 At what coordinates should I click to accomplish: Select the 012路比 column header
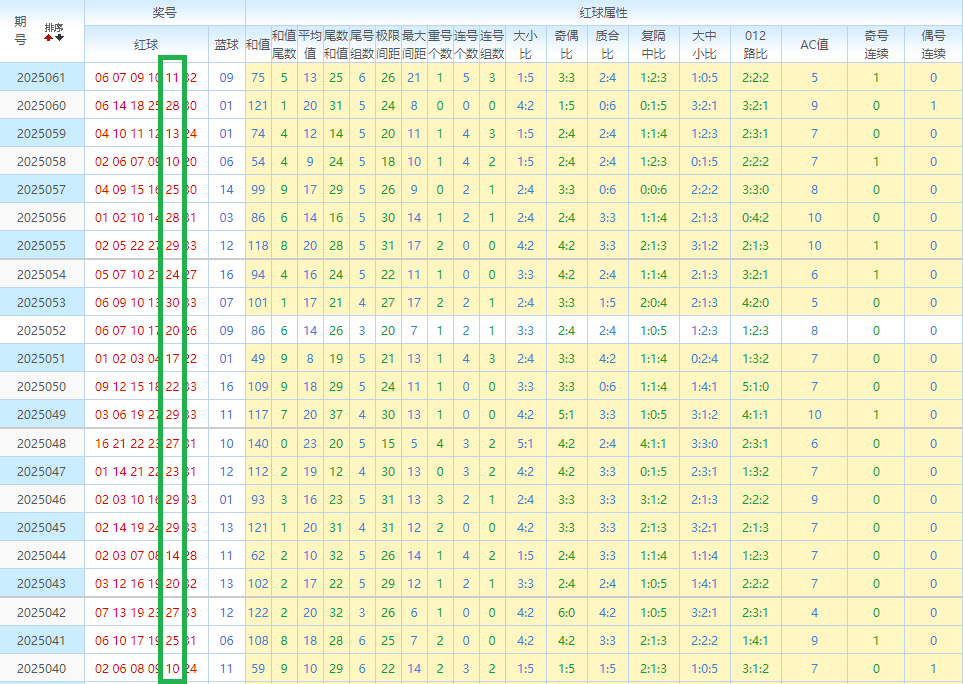(756, 44)
